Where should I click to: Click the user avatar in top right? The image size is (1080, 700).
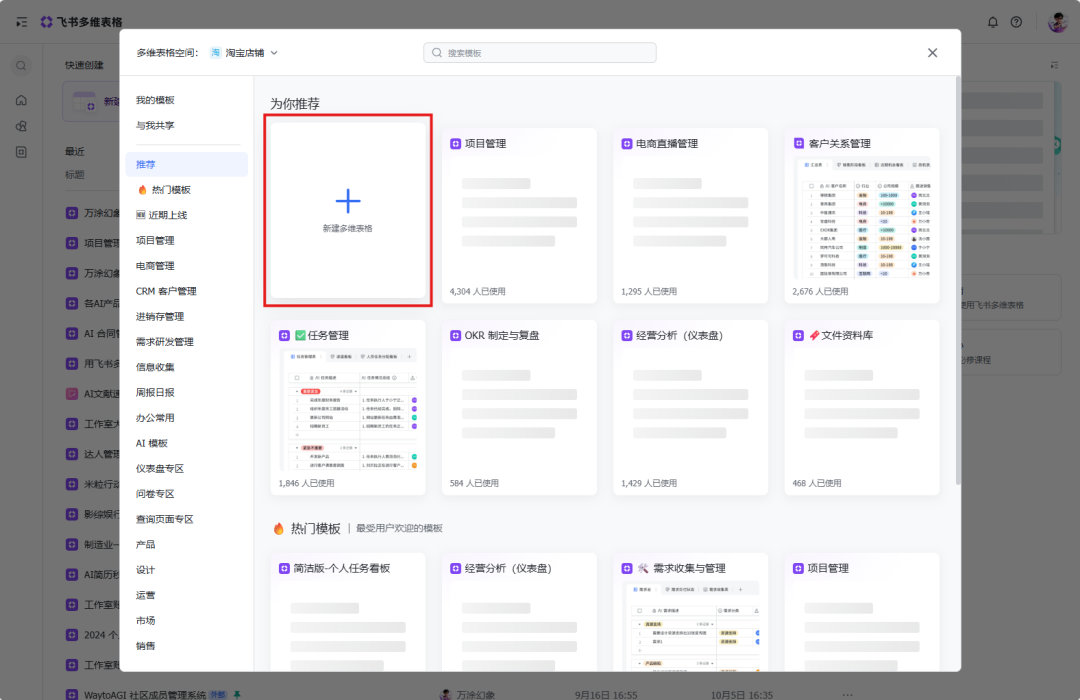coord(1058,22)
